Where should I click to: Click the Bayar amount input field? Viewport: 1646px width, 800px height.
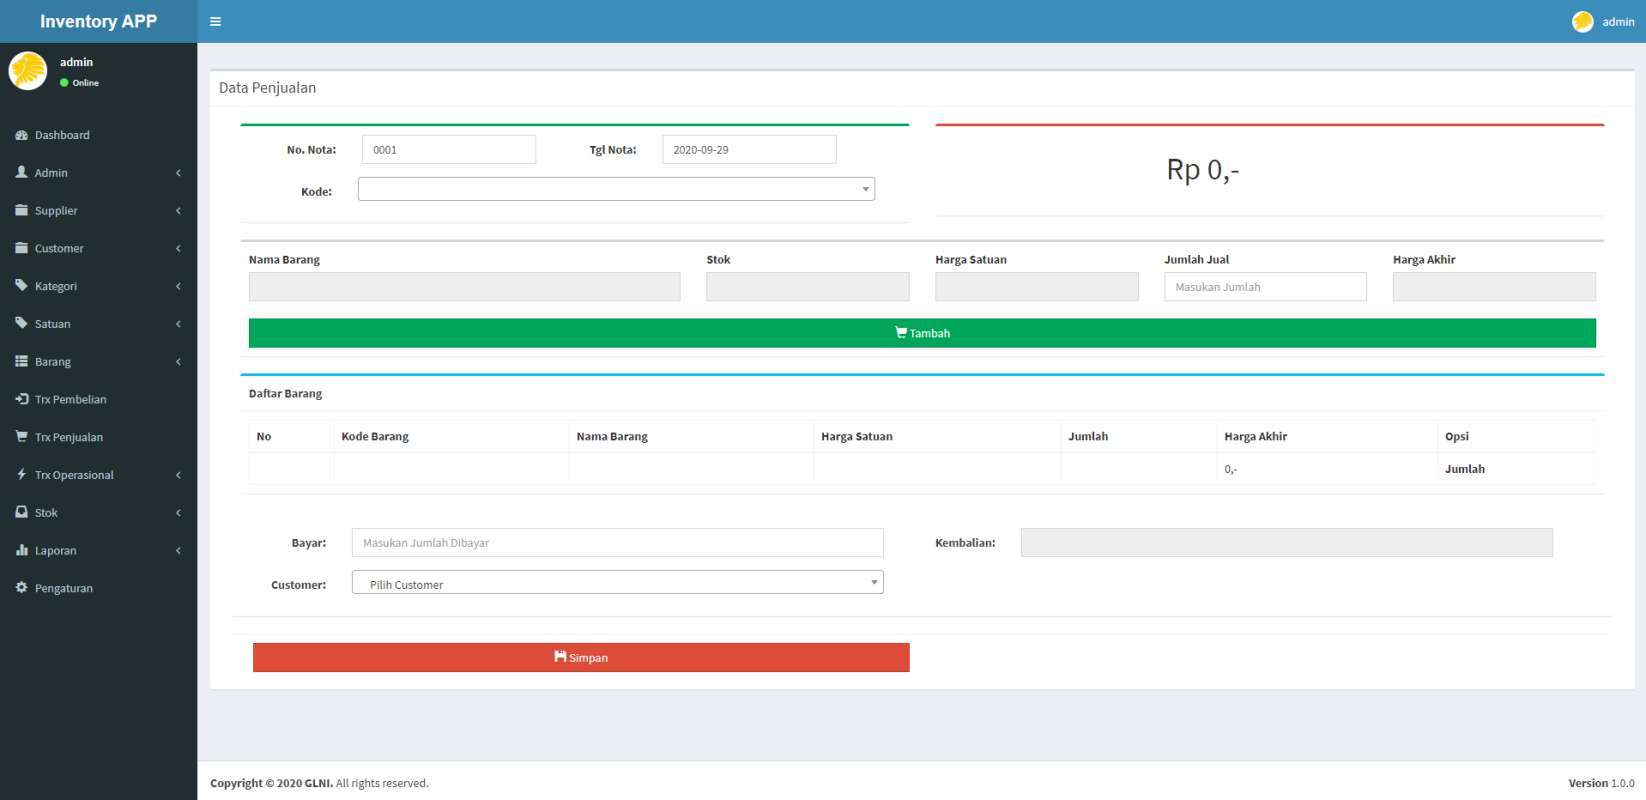click(x=617, y=543)
